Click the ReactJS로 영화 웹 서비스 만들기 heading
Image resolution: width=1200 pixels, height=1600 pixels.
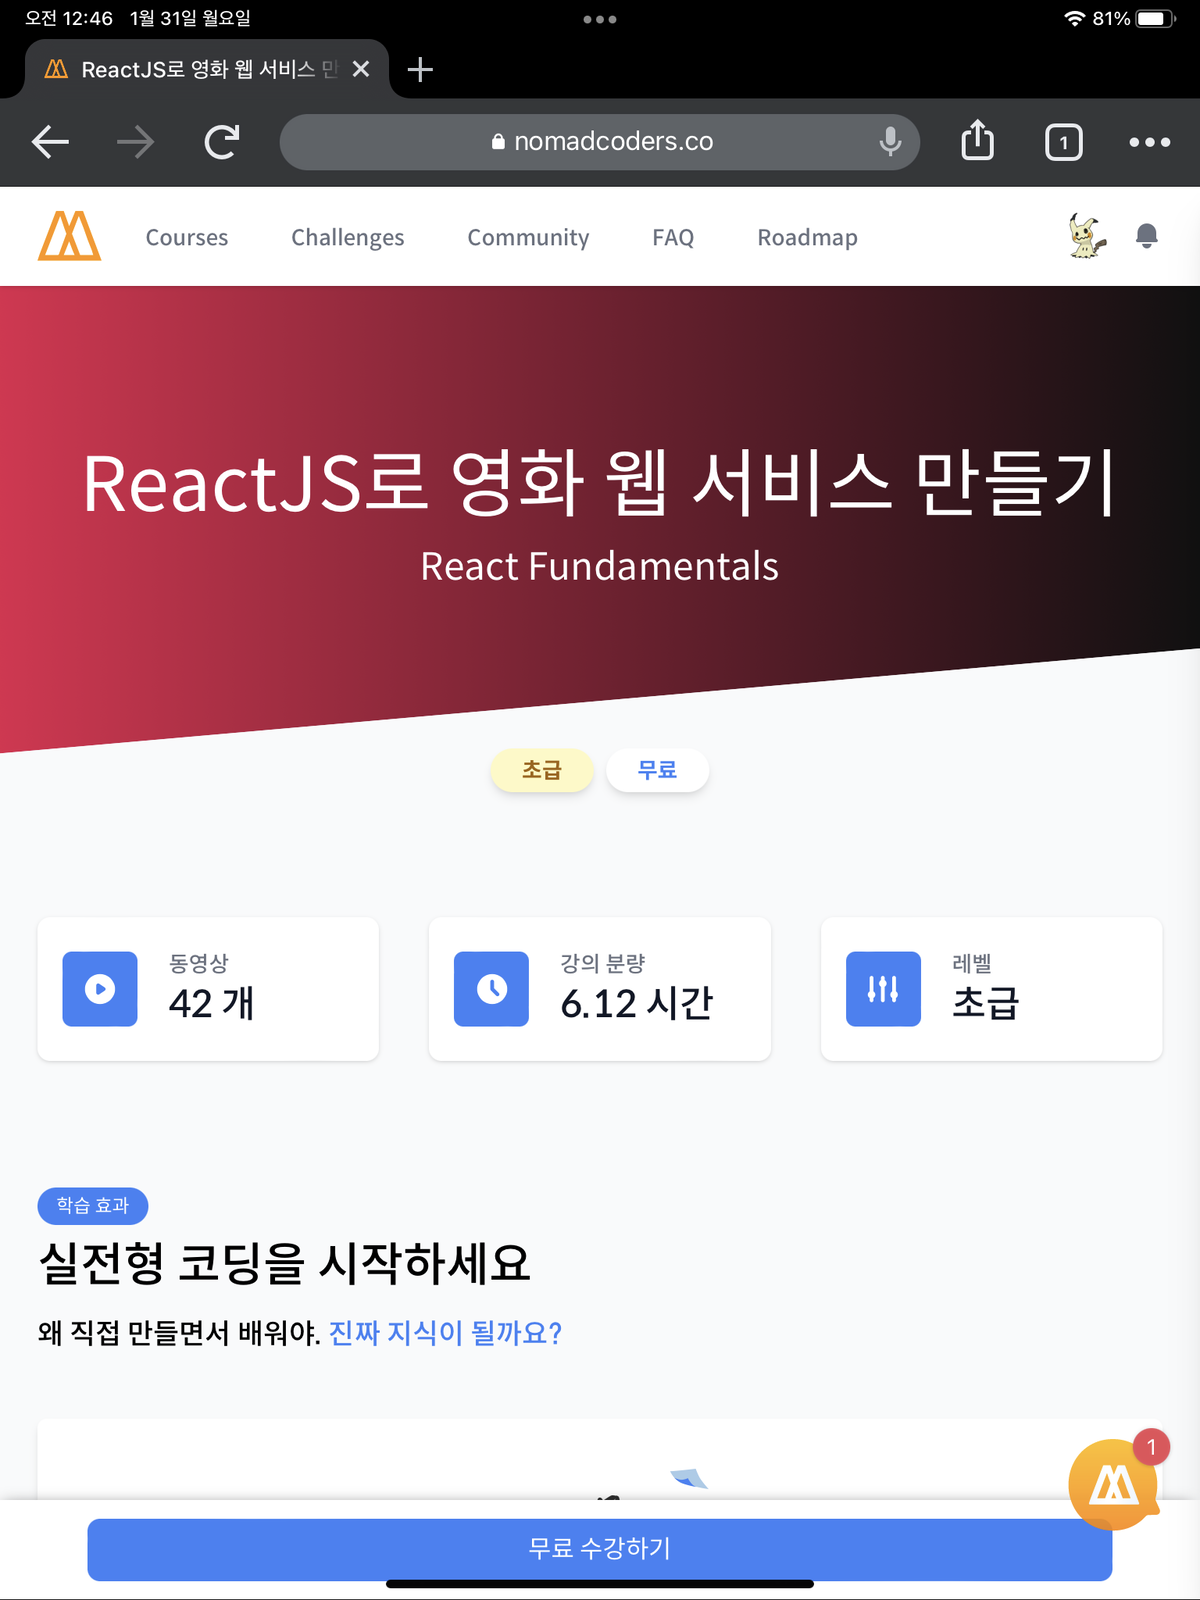tap(599, 484)
